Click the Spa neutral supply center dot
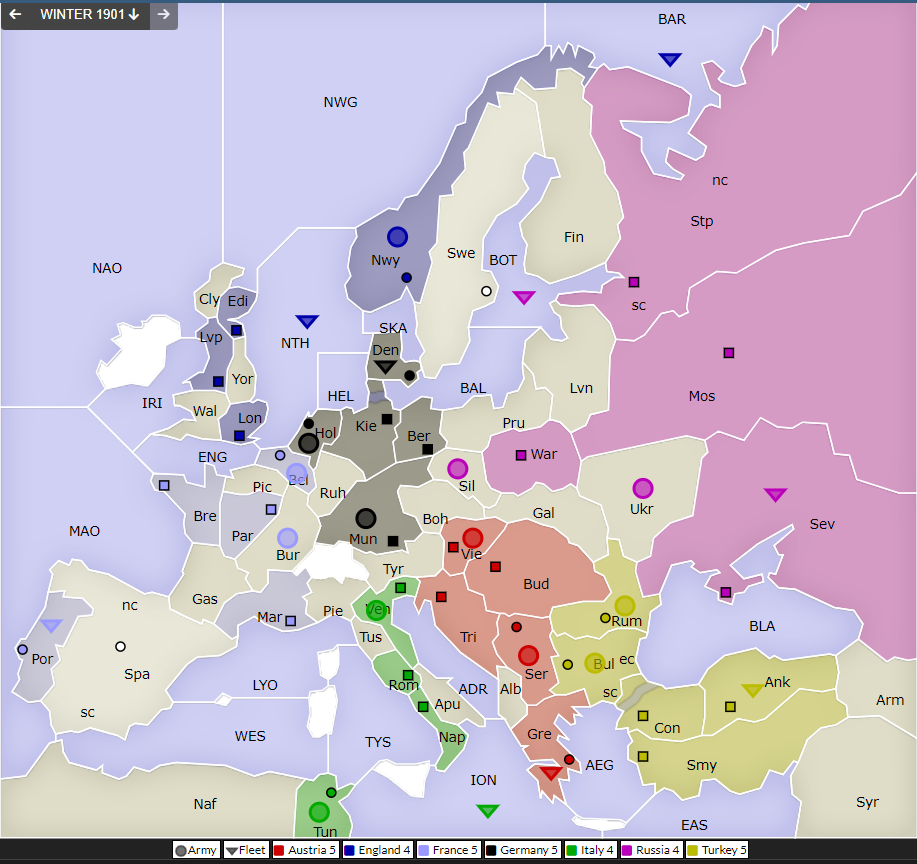917x864 pixels. pyautogui.click(x=120, y=646)
